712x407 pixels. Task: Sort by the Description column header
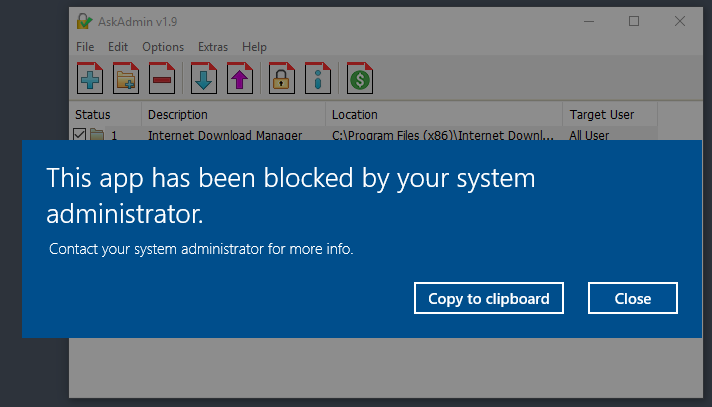click(x=178, y=115)
